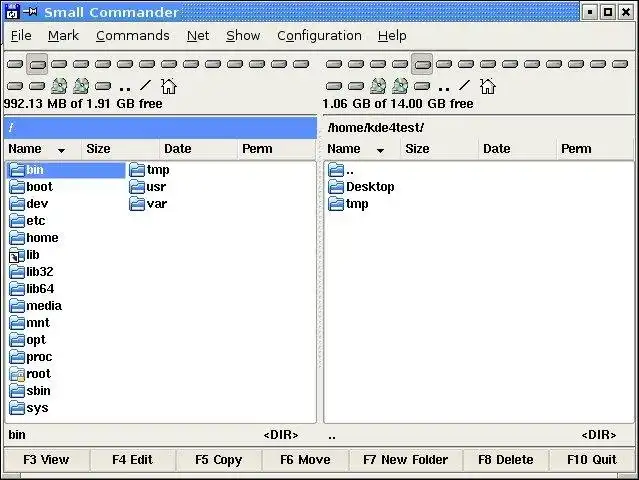
Task: Select the usr folder
Action: (x=148, y=187)
